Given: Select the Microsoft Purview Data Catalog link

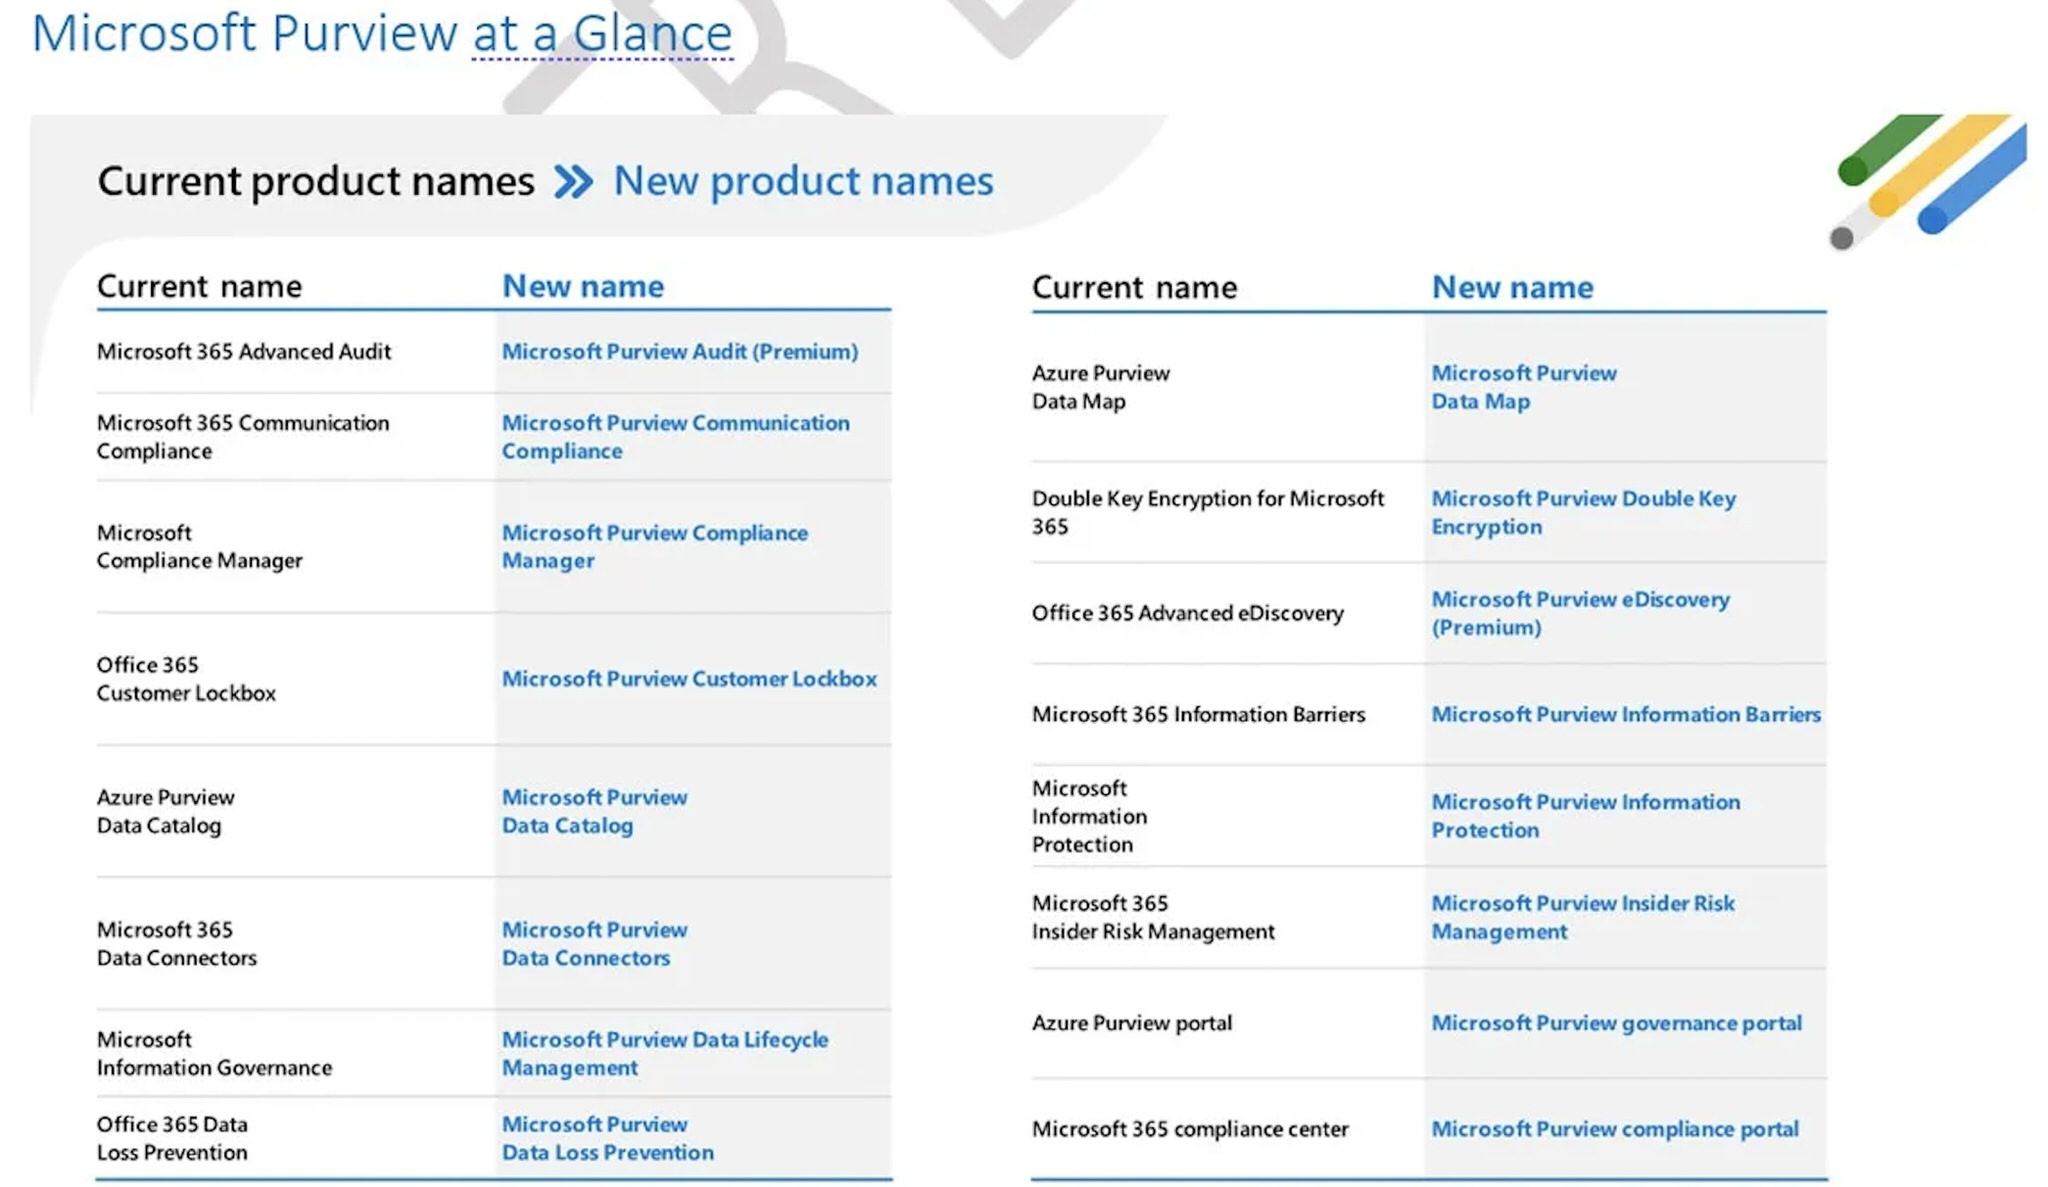Looking at the screenshot, I should click(595, 811).
